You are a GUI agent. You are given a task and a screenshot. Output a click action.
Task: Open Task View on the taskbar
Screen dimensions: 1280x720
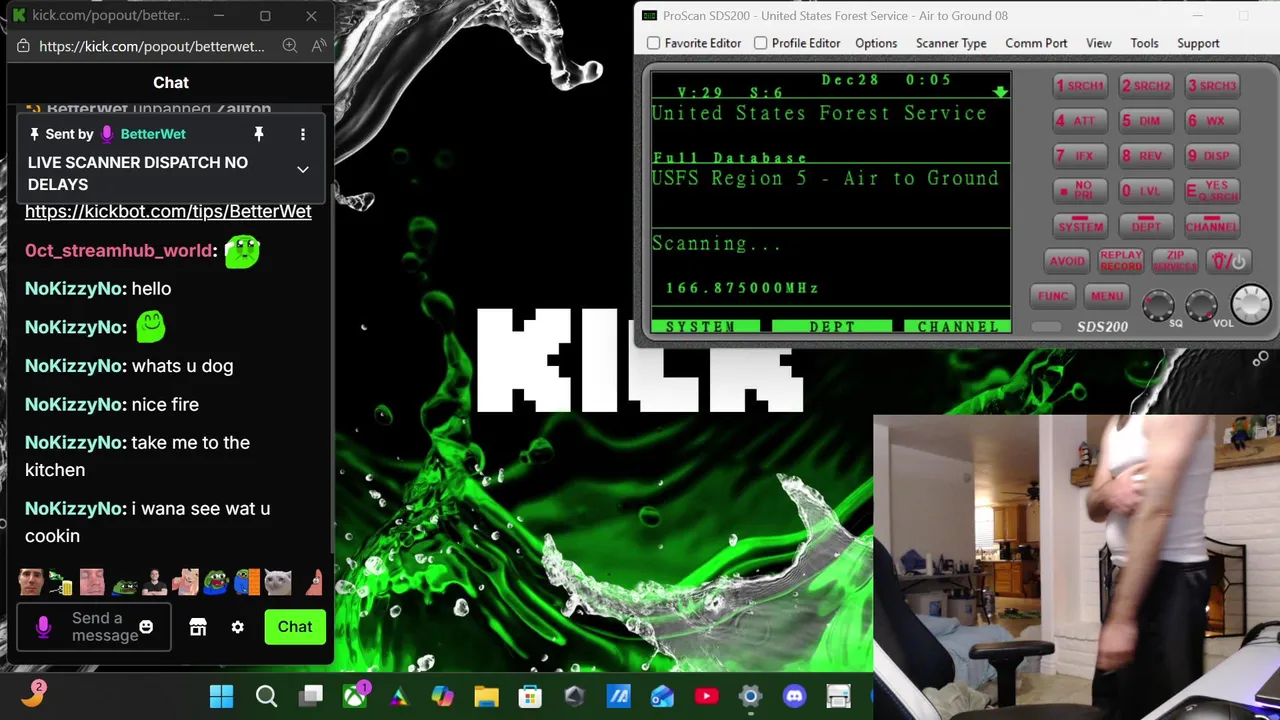pos(312,696)
